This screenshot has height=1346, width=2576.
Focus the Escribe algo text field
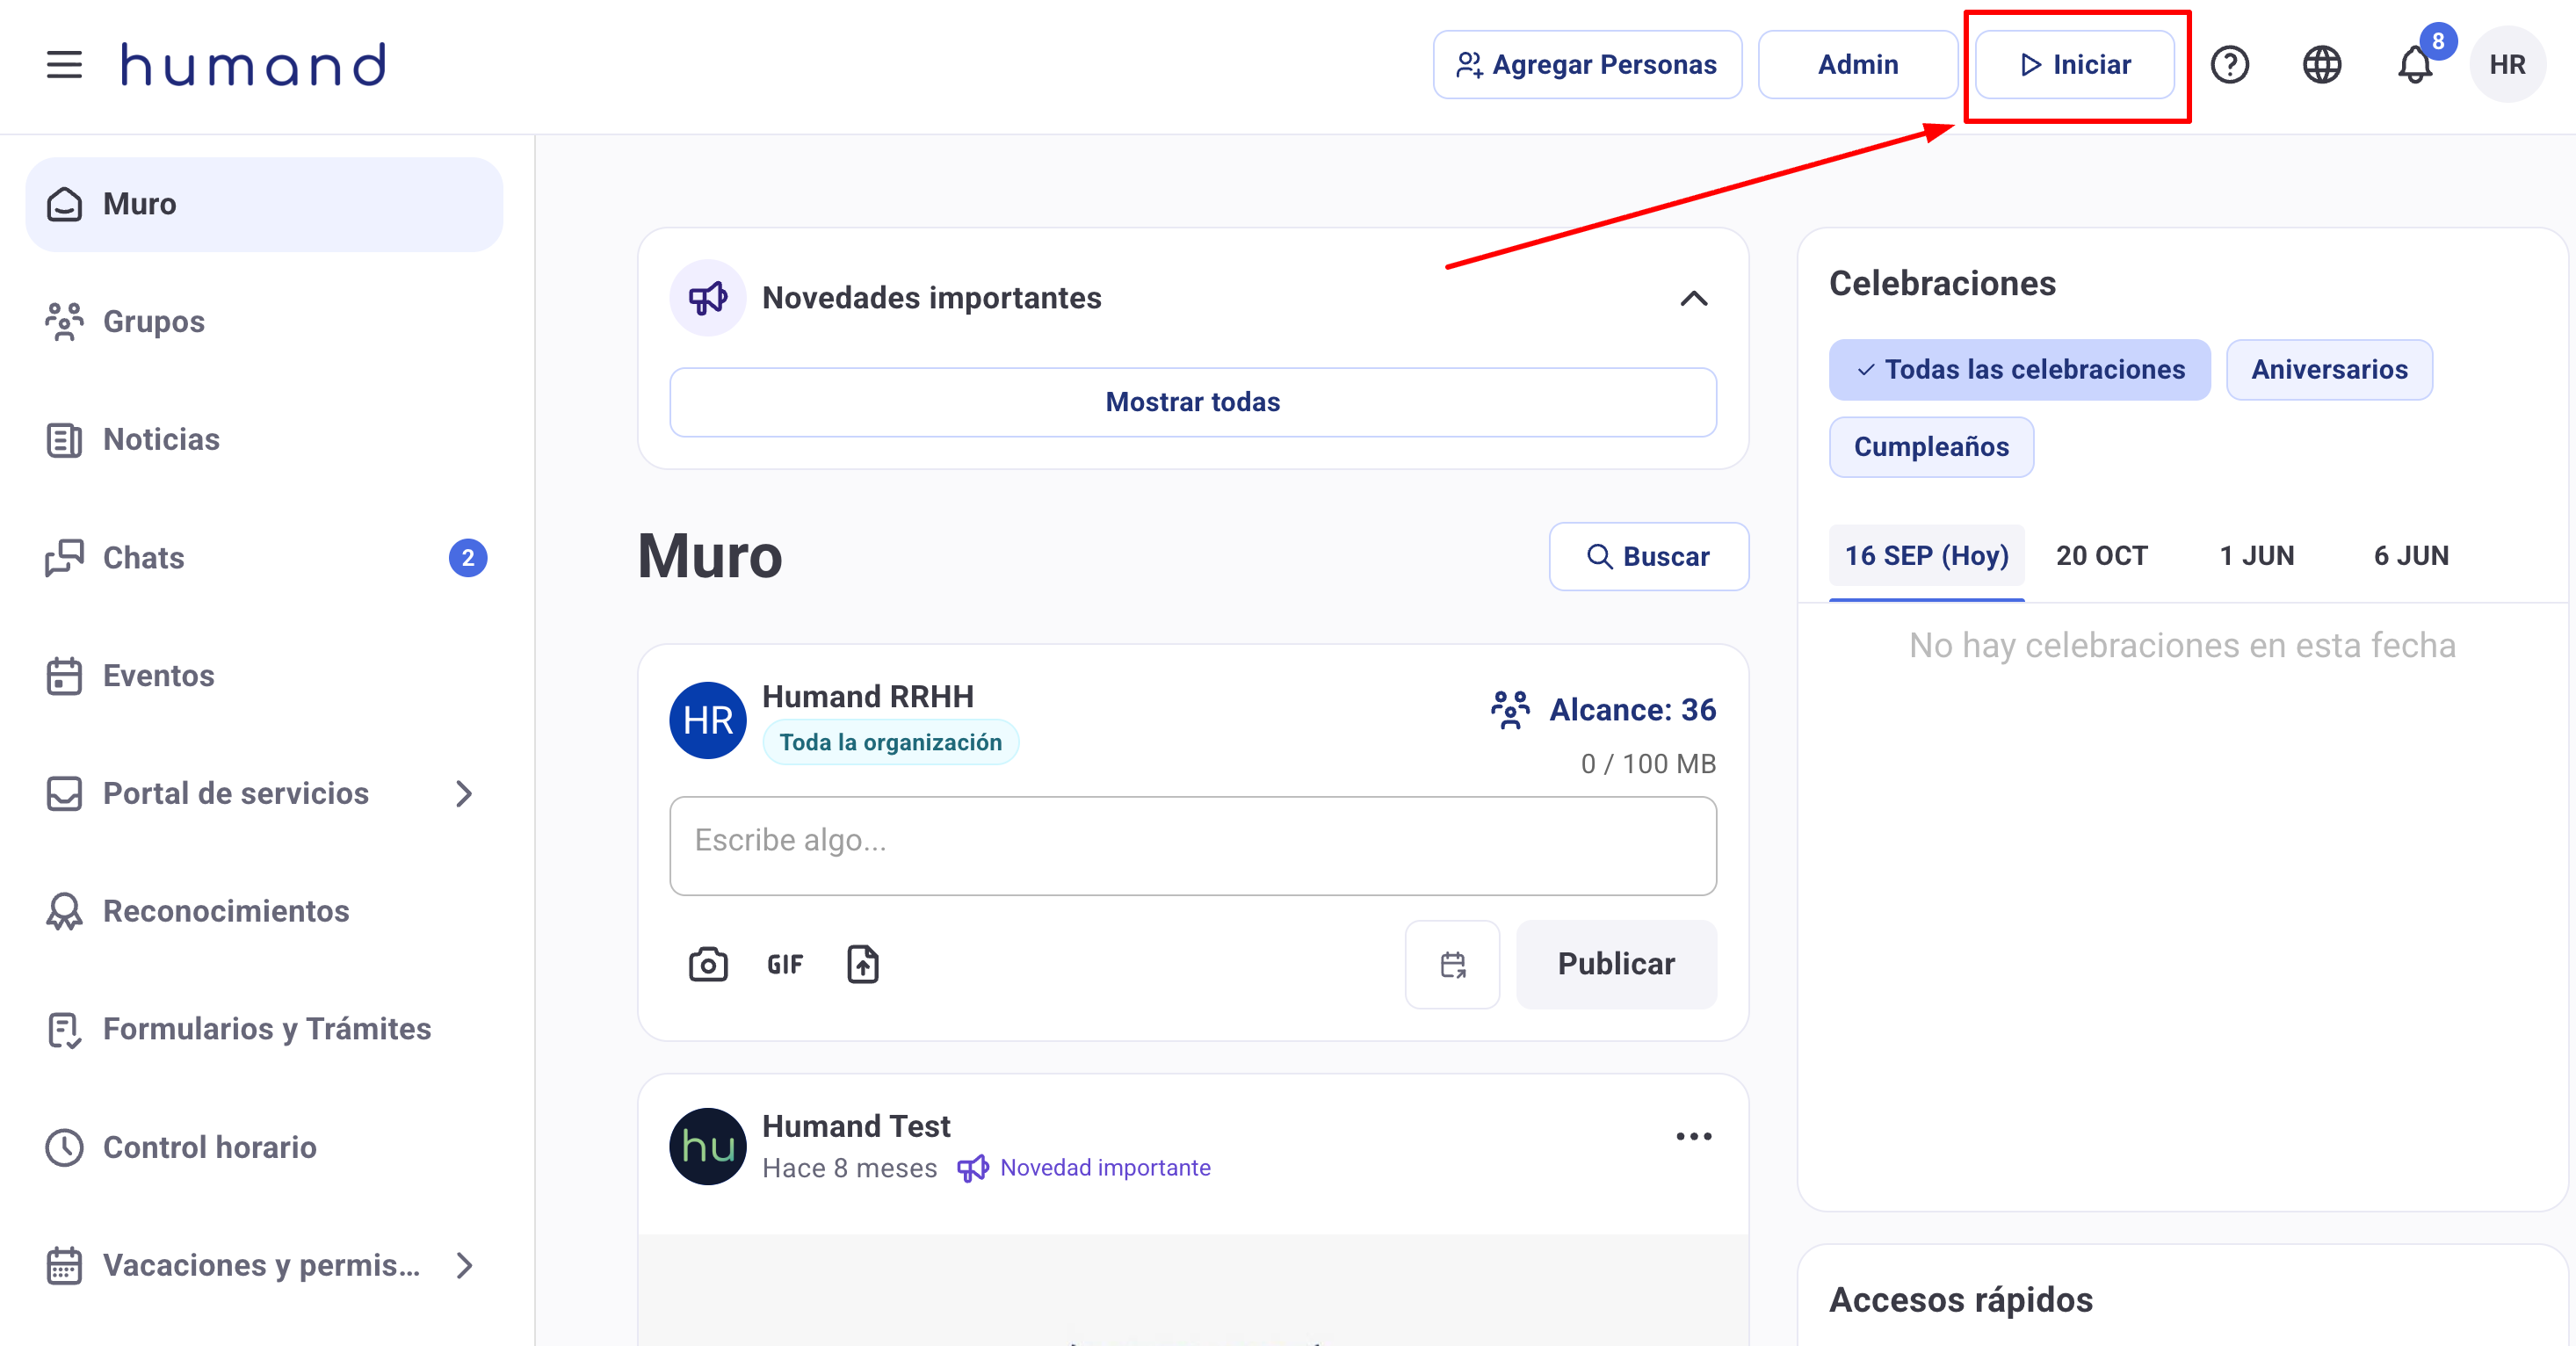coord(1193,846)
